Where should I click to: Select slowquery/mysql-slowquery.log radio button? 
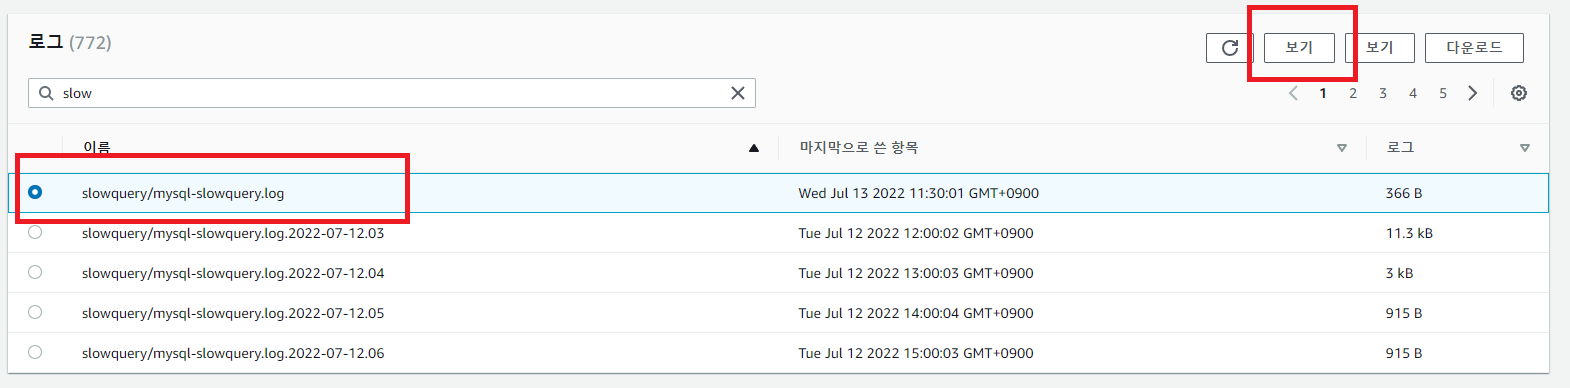35,192
